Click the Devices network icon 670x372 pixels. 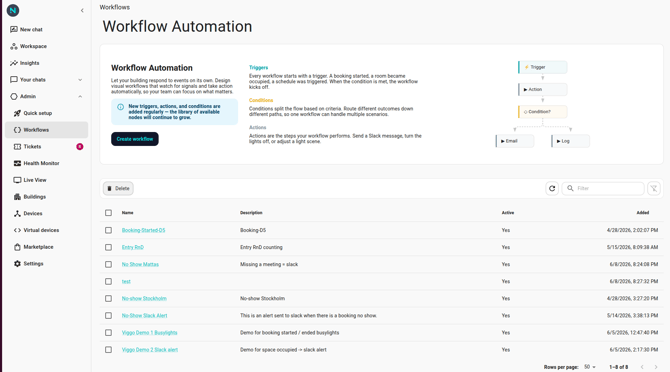coord(17,214)
